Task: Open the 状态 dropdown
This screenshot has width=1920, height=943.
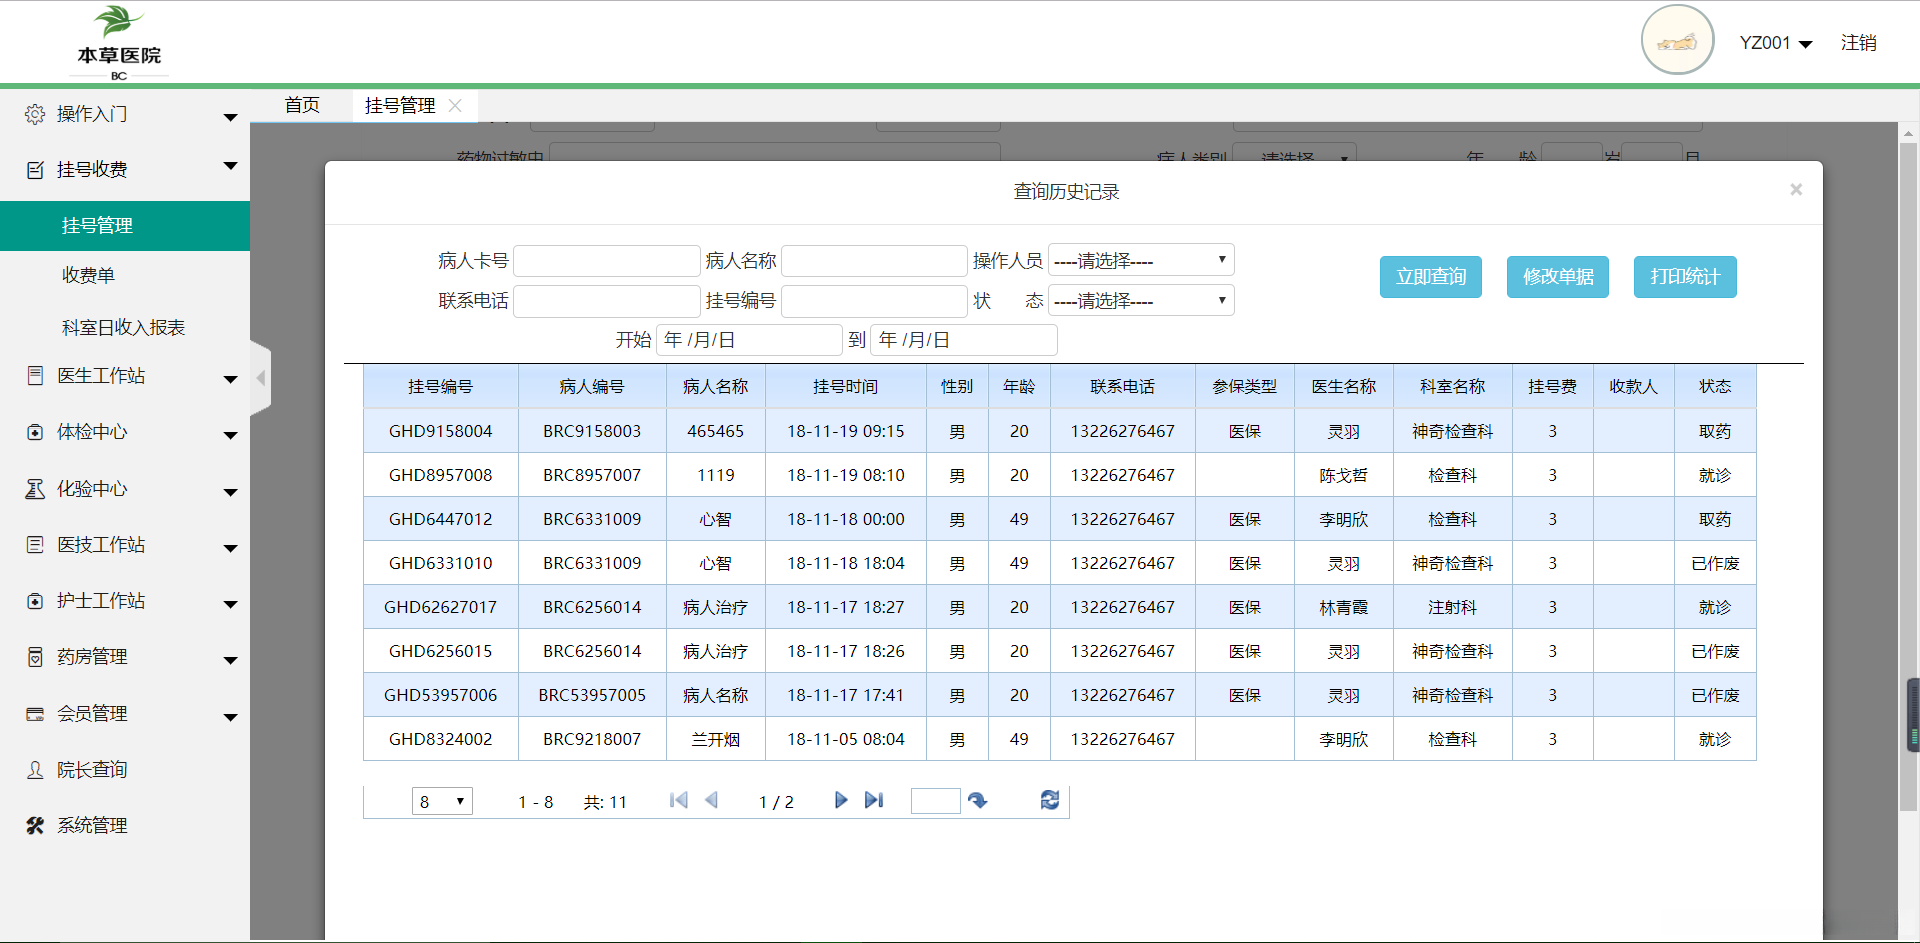Action: (x=1140, y=300)
